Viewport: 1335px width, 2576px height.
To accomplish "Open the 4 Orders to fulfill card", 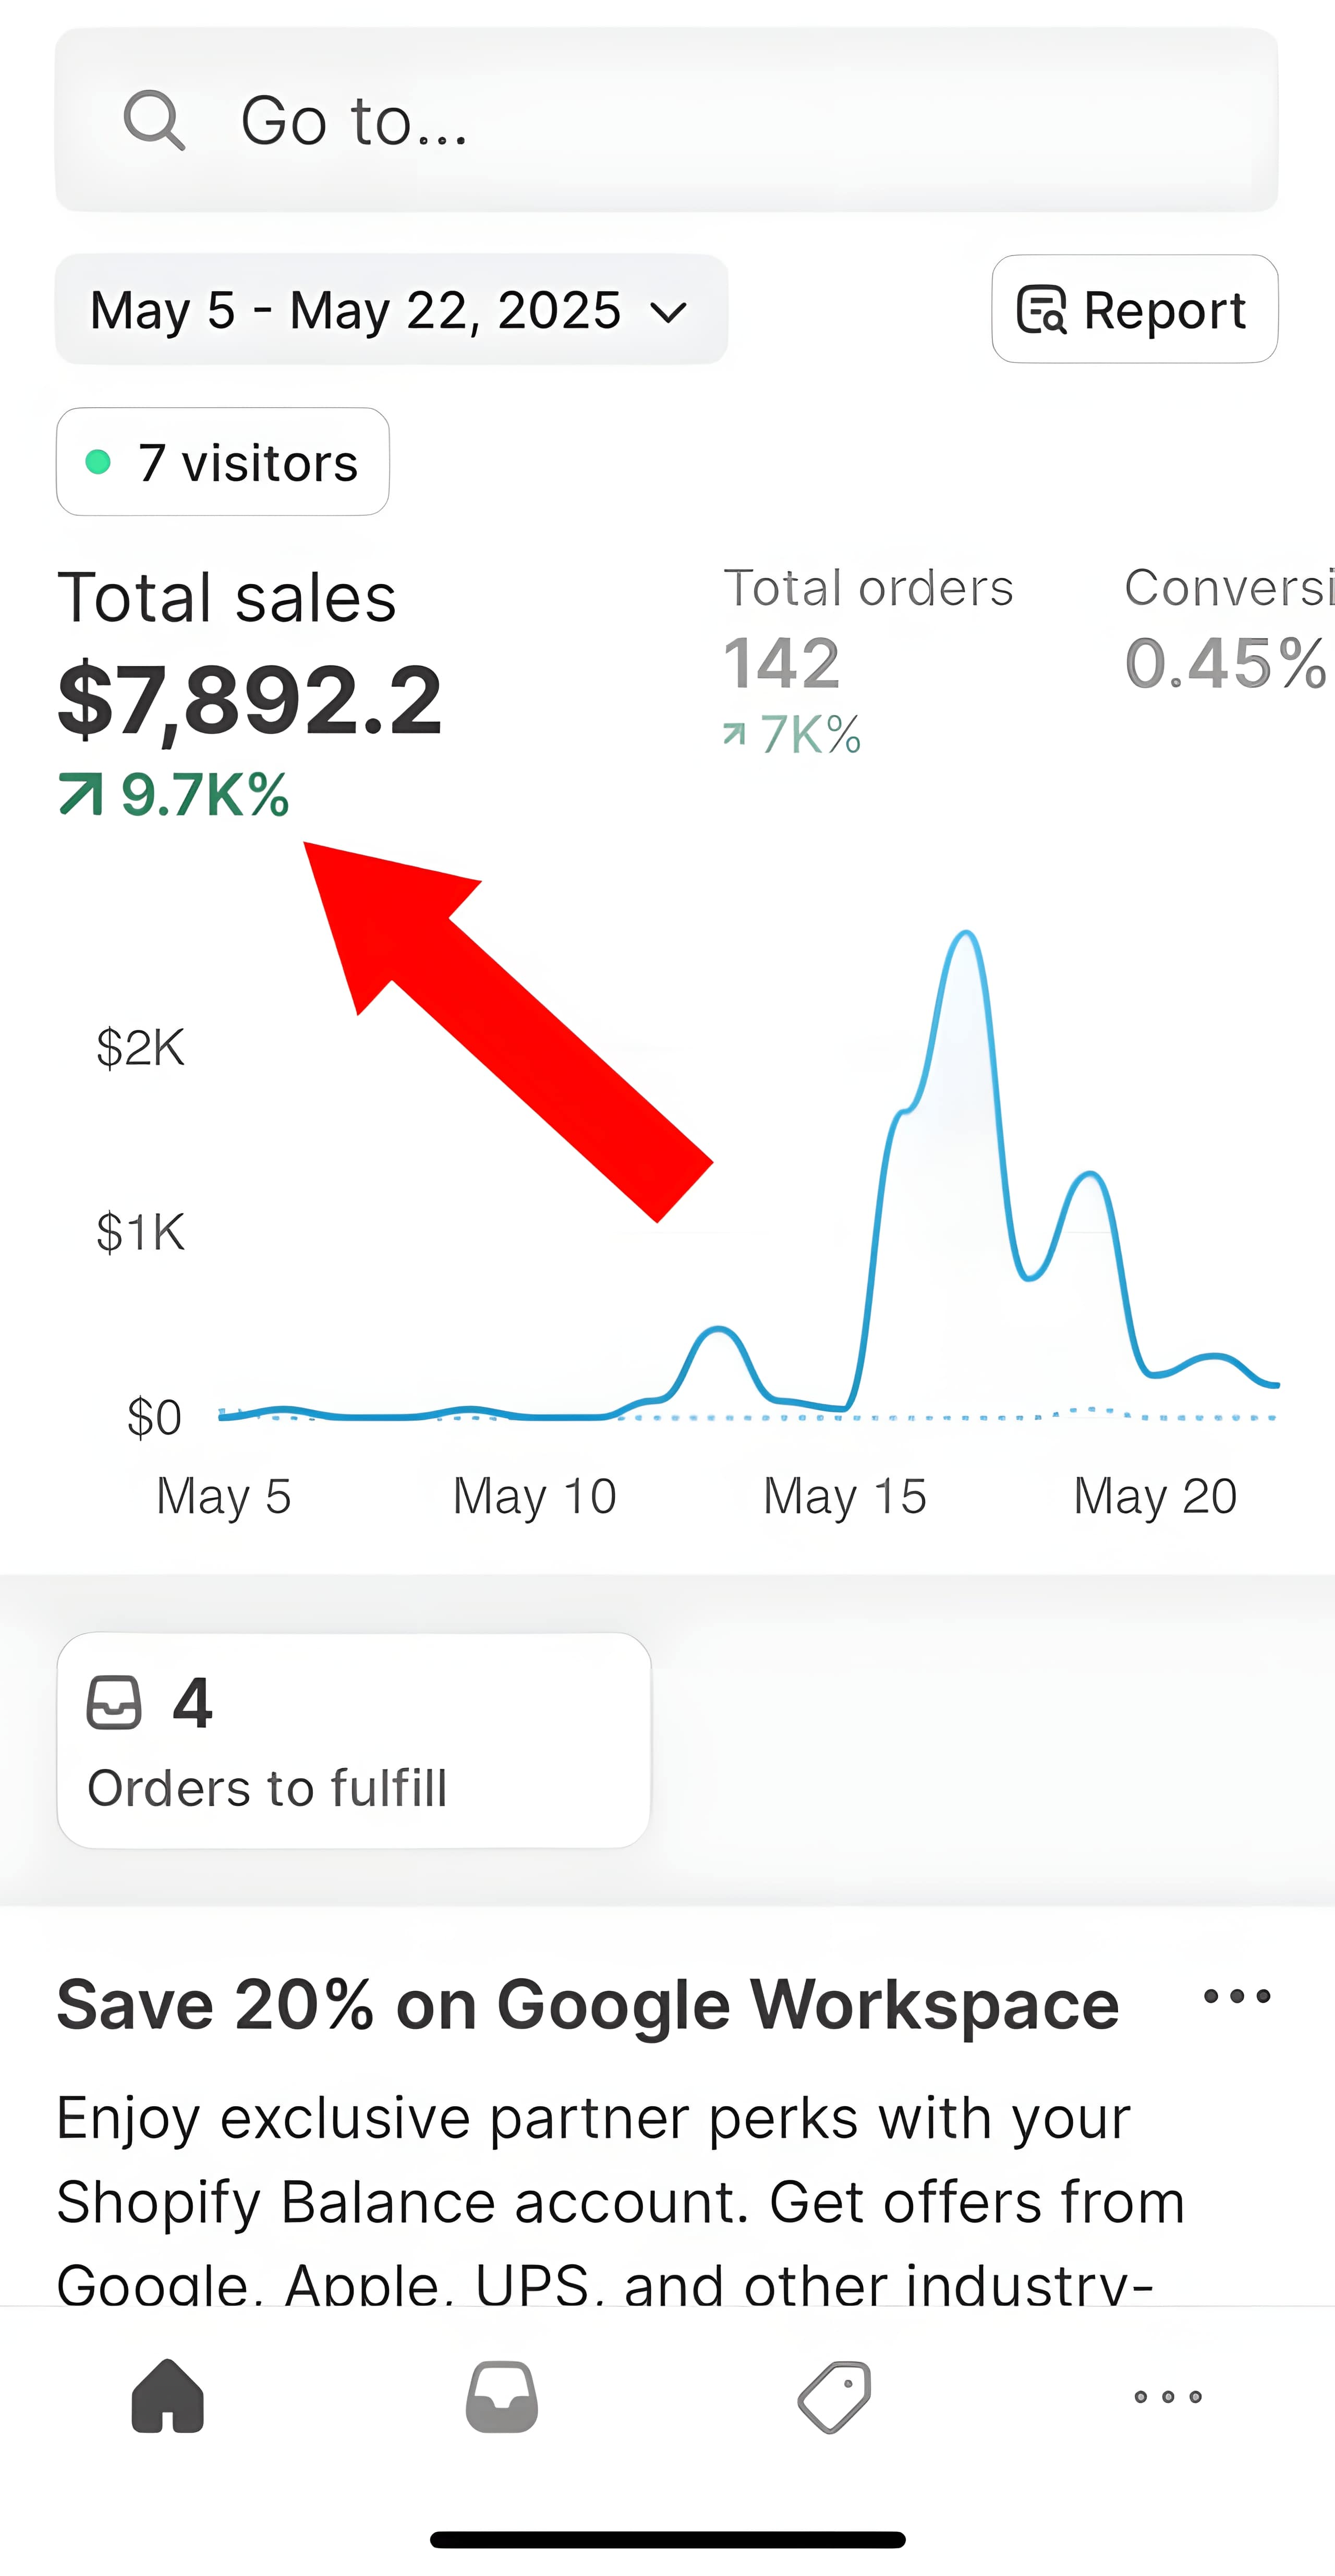I will click(x=354, y=1740).
